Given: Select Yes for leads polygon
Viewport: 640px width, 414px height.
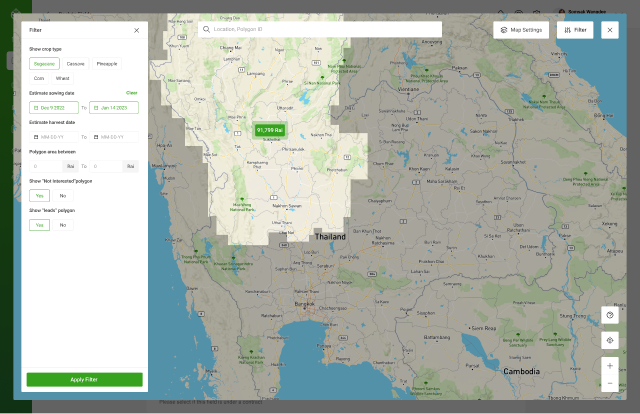Looking at the screenshot, I should (40, 225).
